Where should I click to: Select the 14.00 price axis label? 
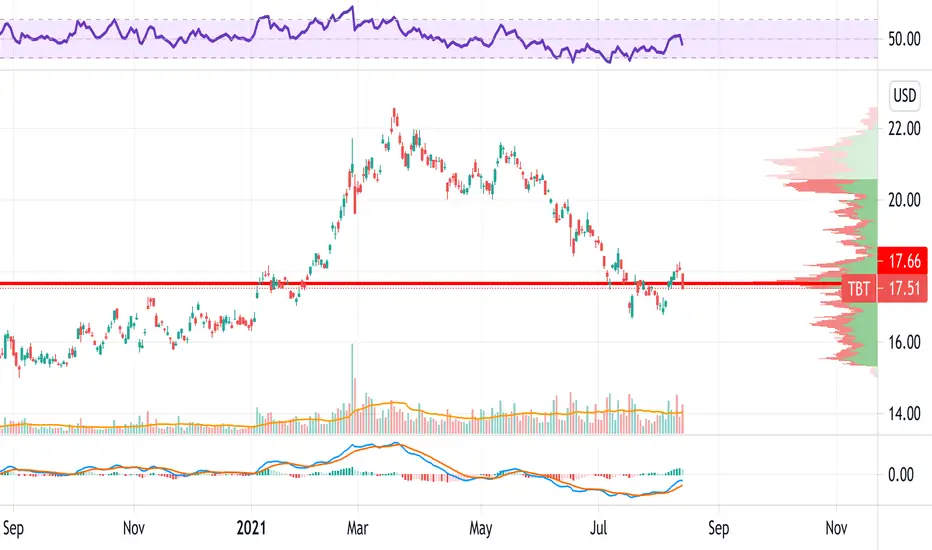tap(904, 414)
